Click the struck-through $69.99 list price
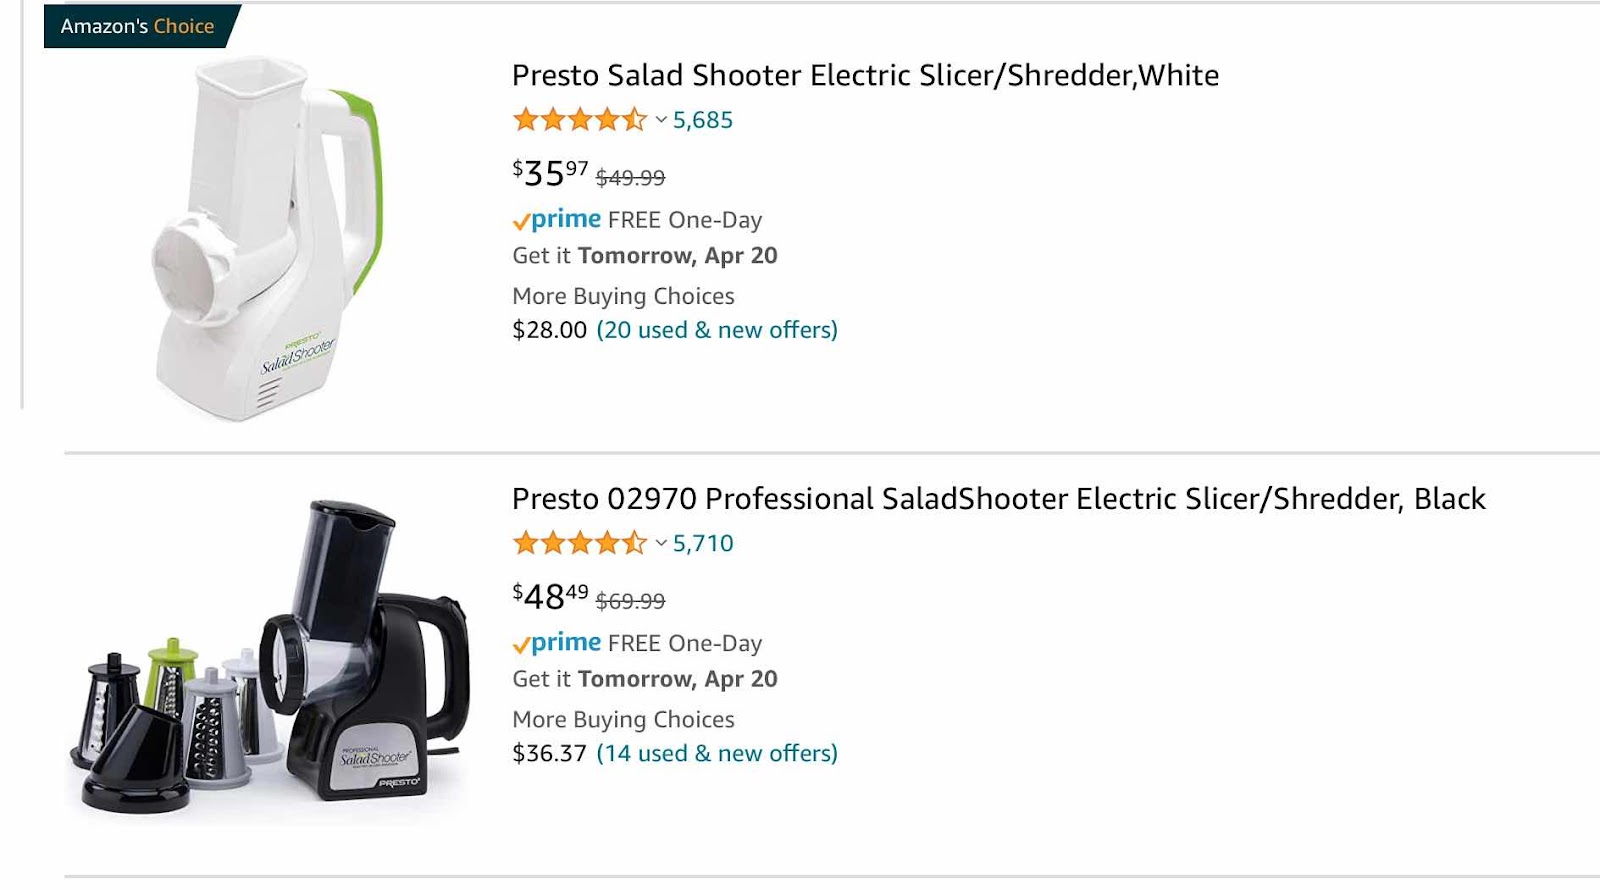 pyautogui.click(x=630, y=602)
